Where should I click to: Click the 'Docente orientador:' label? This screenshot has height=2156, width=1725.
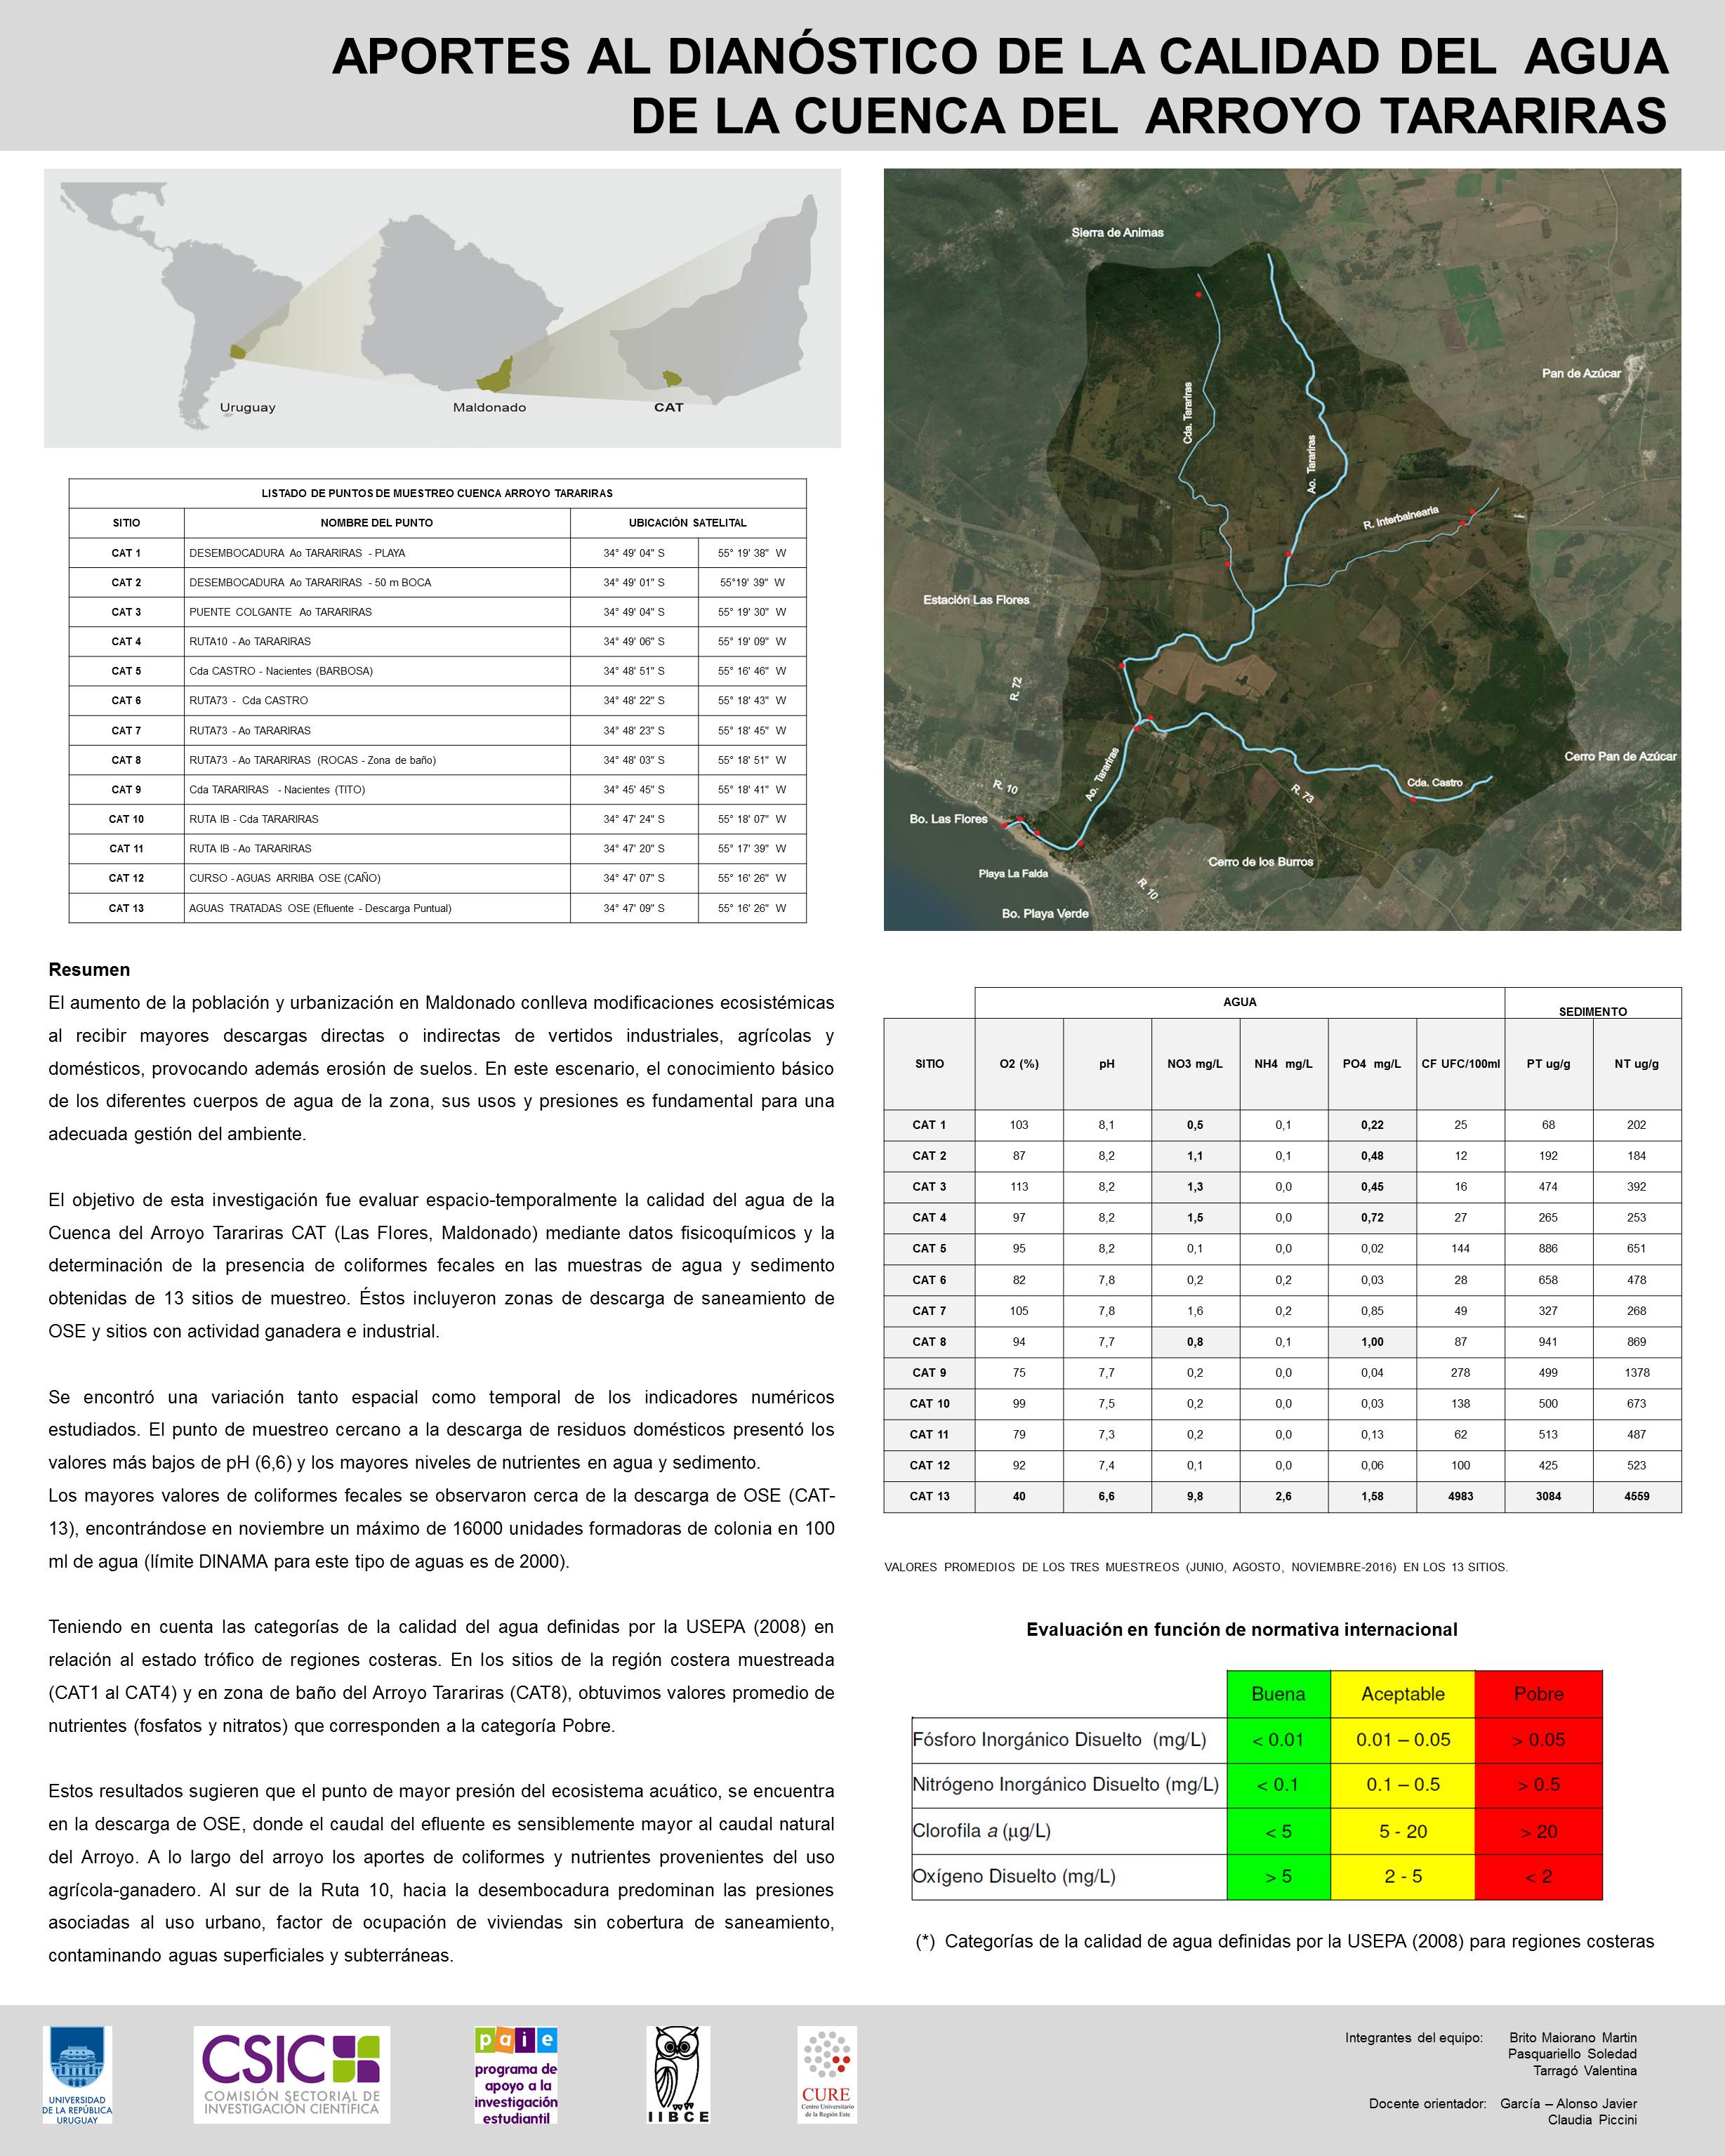(1428, 2104)
